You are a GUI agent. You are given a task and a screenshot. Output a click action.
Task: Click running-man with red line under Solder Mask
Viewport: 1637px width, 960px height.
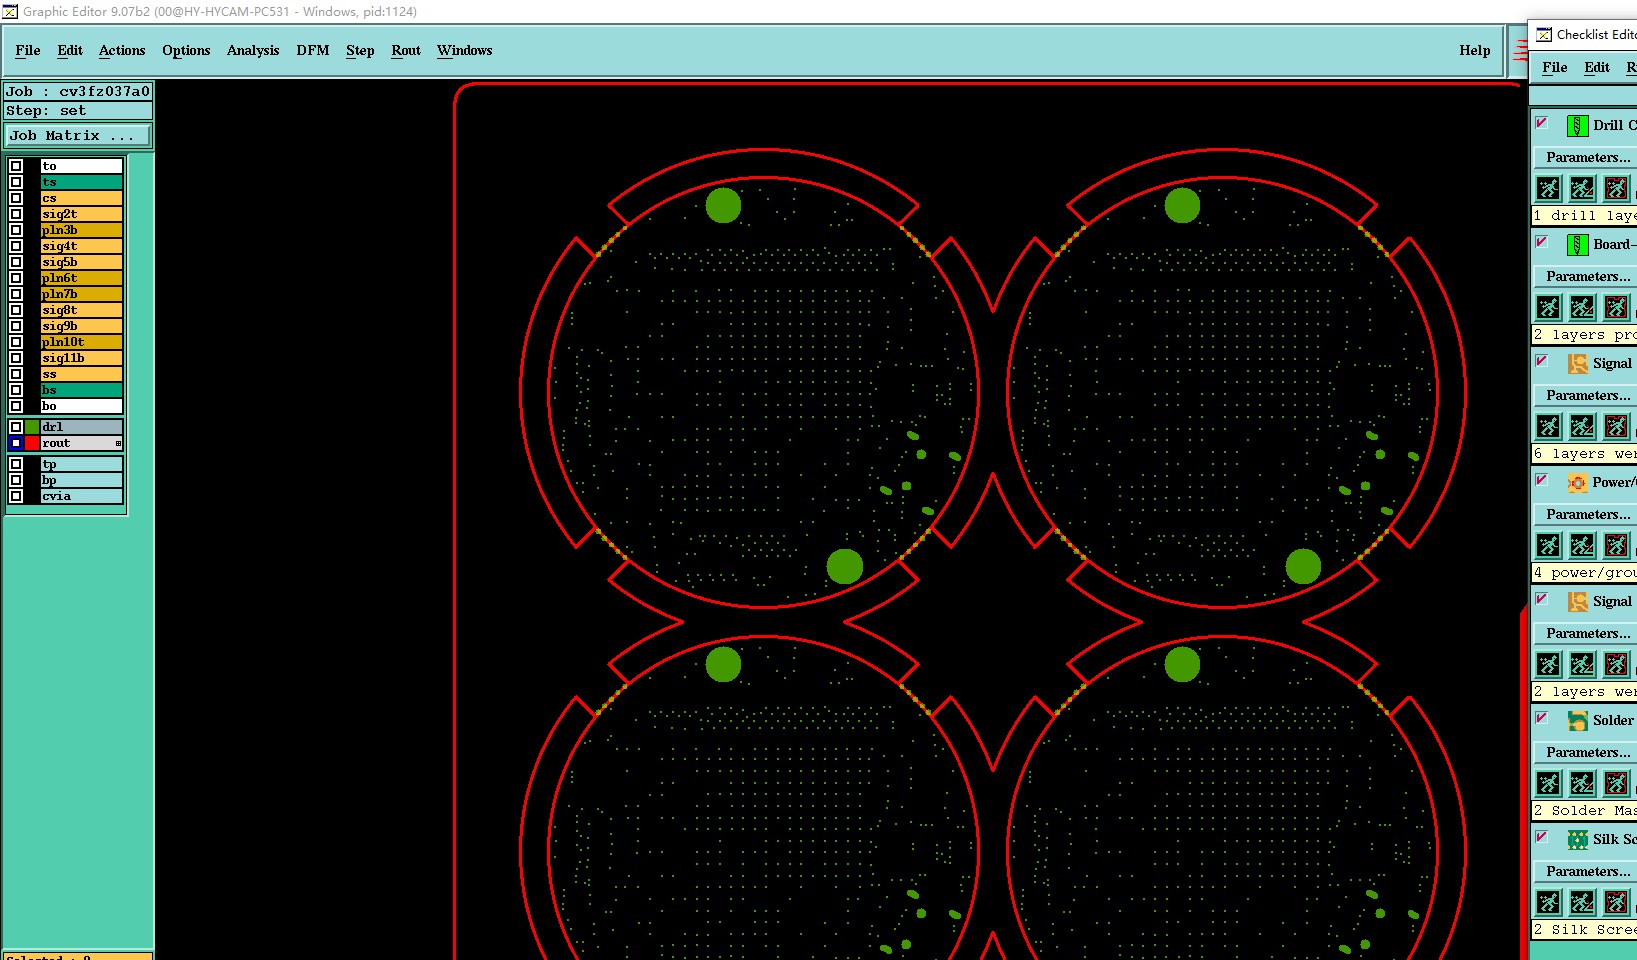(1582, 783)
